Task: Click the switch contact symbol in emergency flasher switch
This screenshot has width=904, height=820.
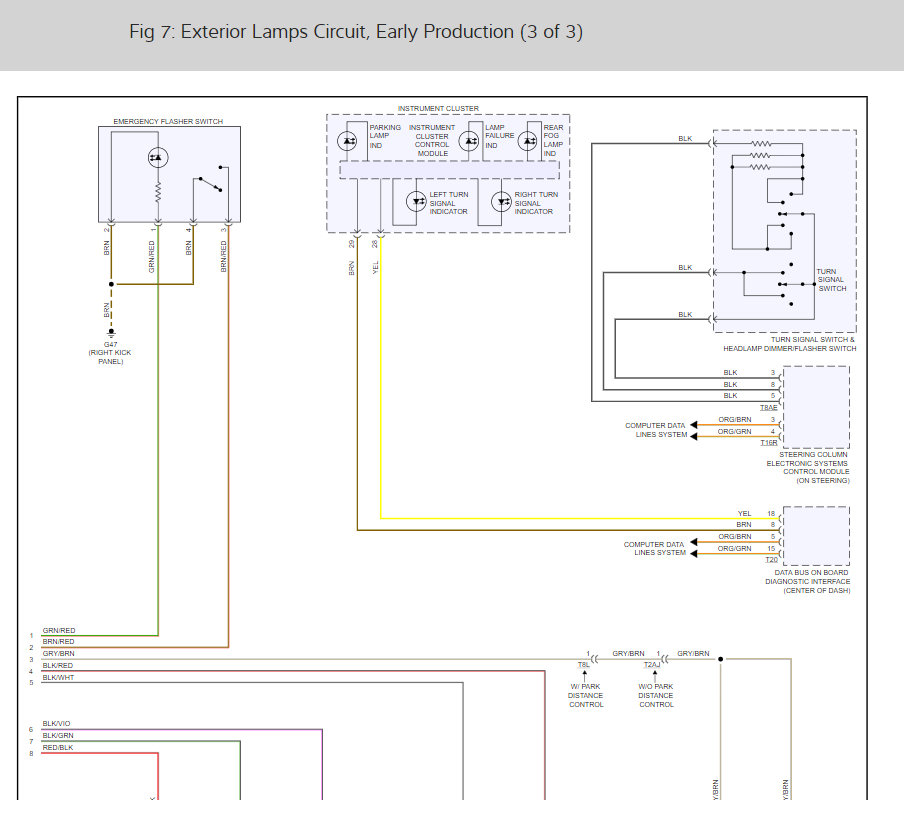Action: coord(210,179)
